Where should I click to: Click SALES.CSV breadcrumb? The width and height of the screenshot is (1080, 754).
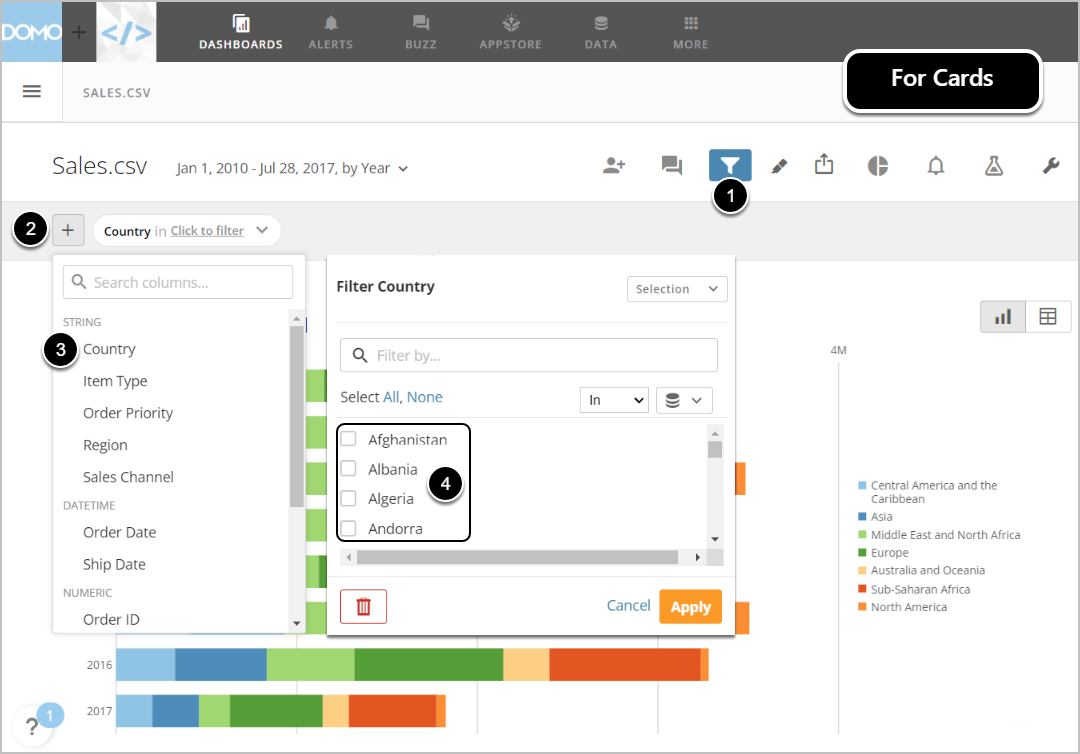(116, 93)
